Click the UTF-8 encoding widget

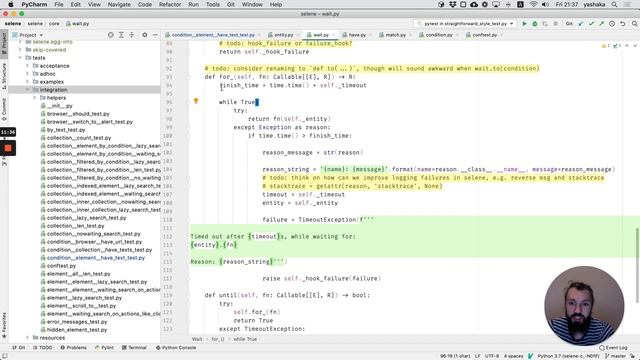coord(492,356)
